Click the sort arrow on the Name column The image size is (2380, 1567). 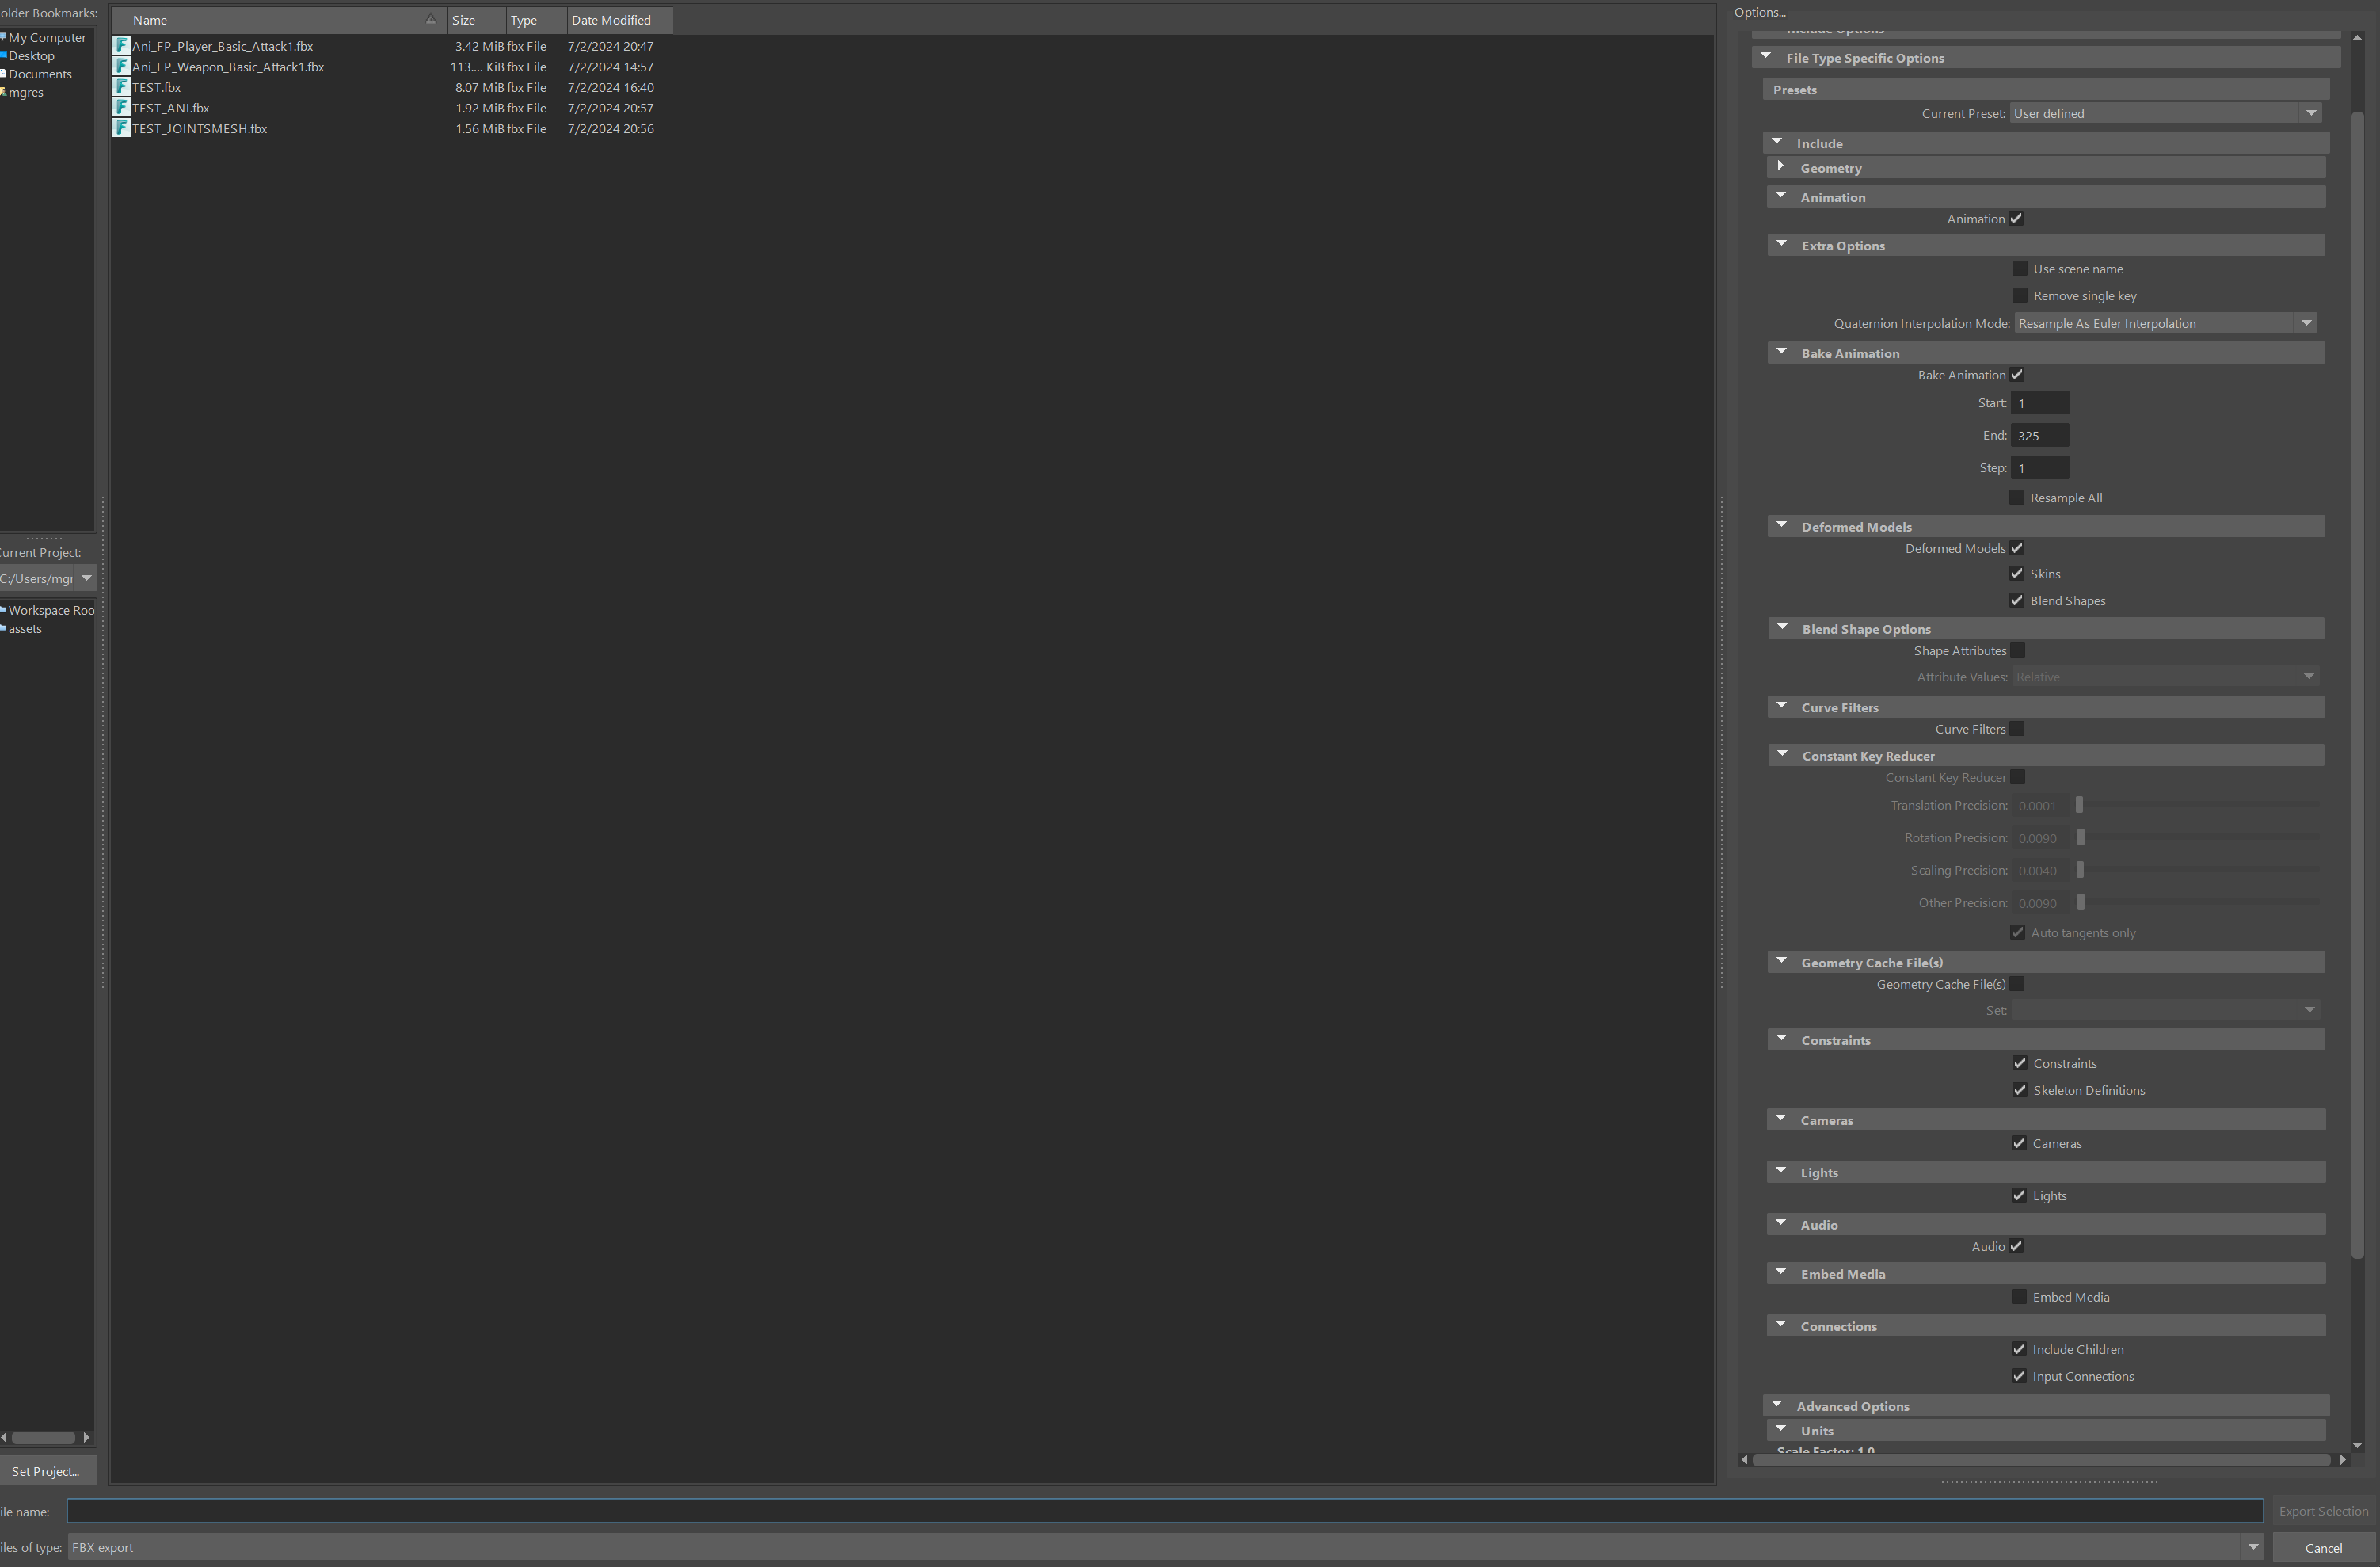click(429, 19)
